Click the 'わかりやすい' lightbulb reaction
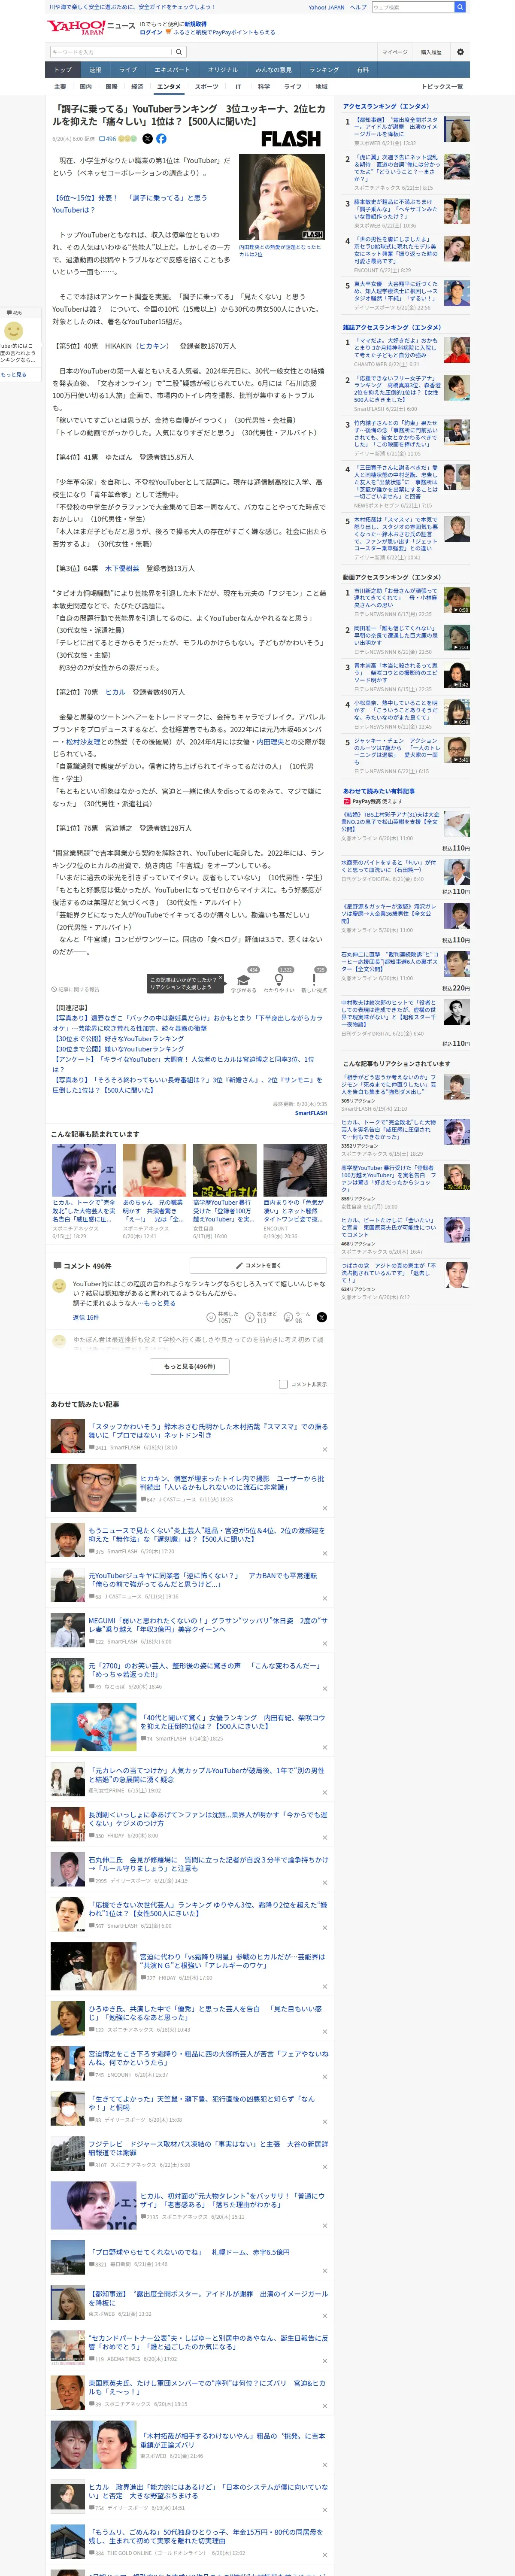The width and height of the screenshot is (515, 2576). pyautogui.click(x=278, y=980)
